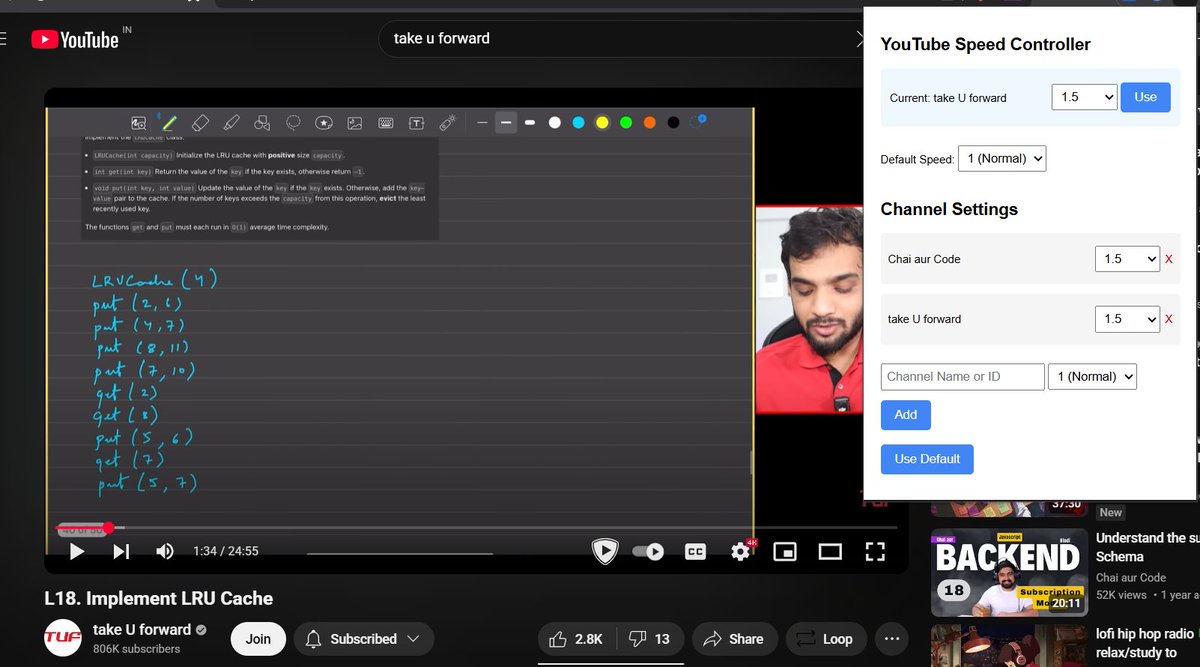
Task: Click the YouTube search box
Action: pyautogui.click(x=620, y=38)
